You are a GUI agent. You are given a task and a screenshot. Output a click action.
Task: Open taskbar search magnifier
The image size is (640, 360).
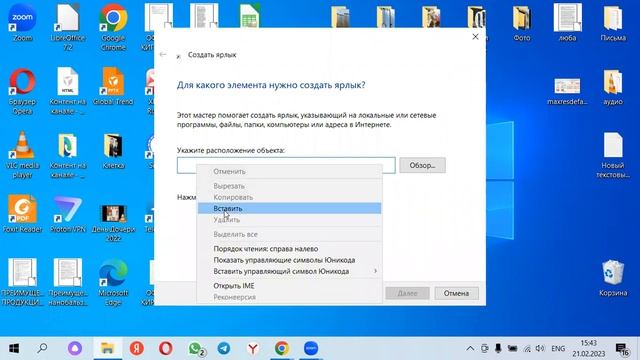pos(42,349)
